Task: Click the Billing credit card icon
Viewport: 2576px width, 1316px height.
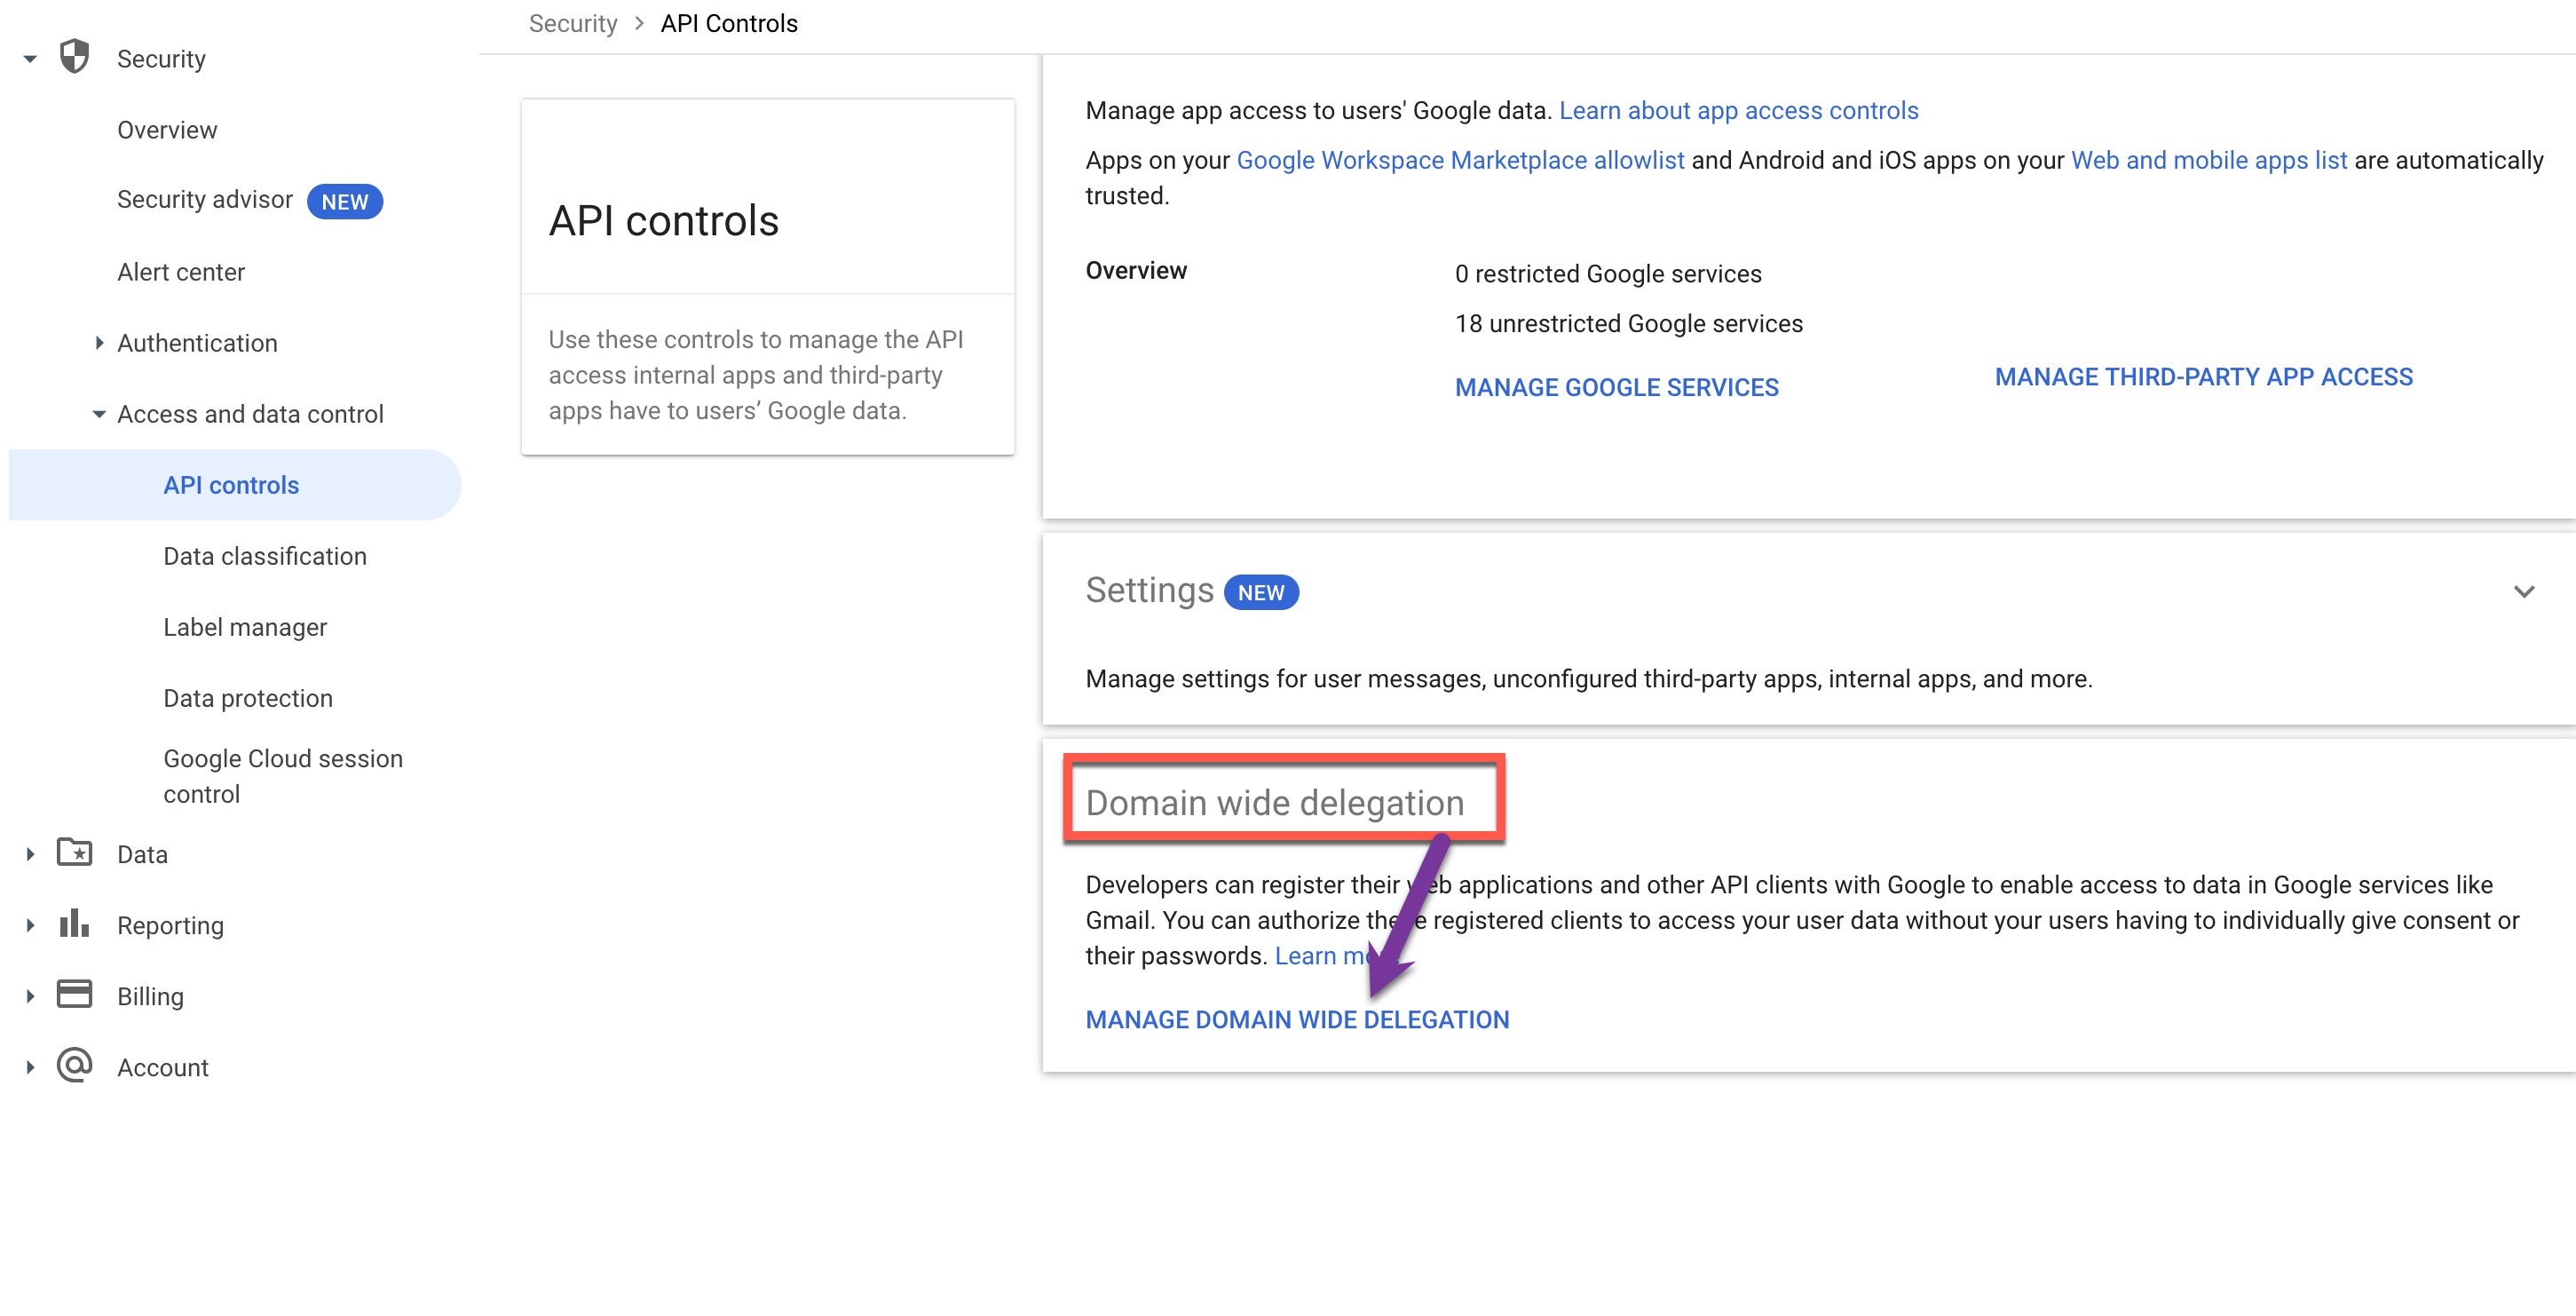Action: tap(74, 995)
